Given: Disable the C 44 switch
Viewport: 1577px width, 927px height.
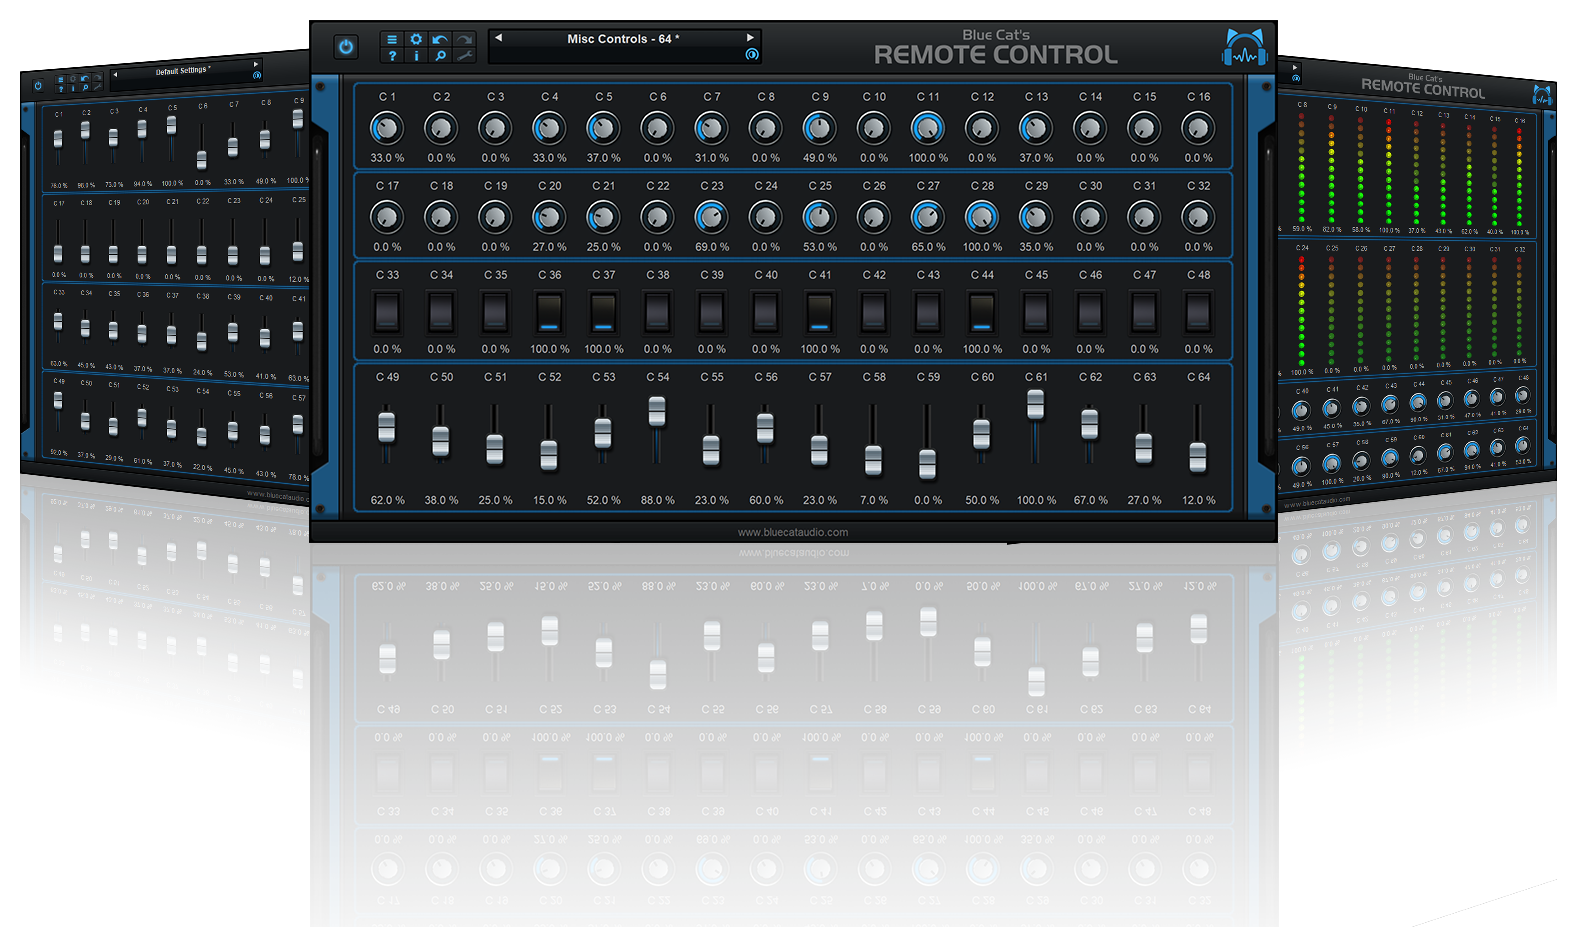Looking at the screenshot, I should click(x=982, y=312).
